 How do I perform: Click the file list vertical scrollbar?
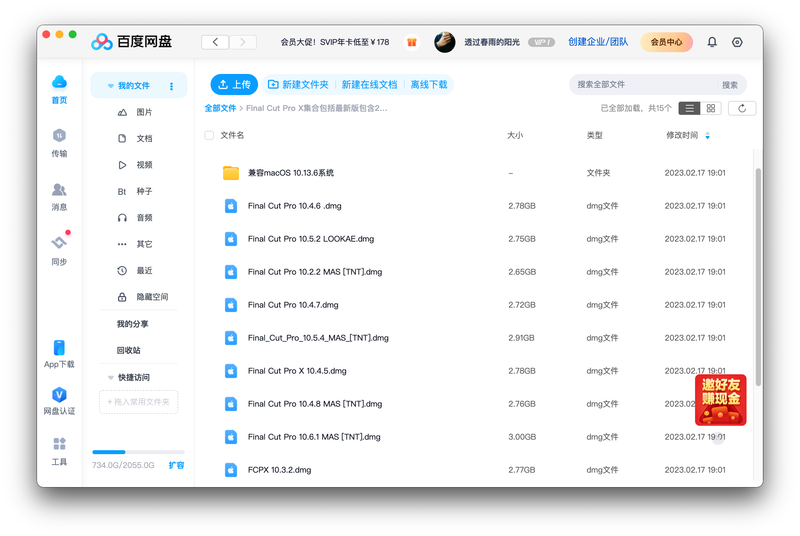click(x=758, y=277)
